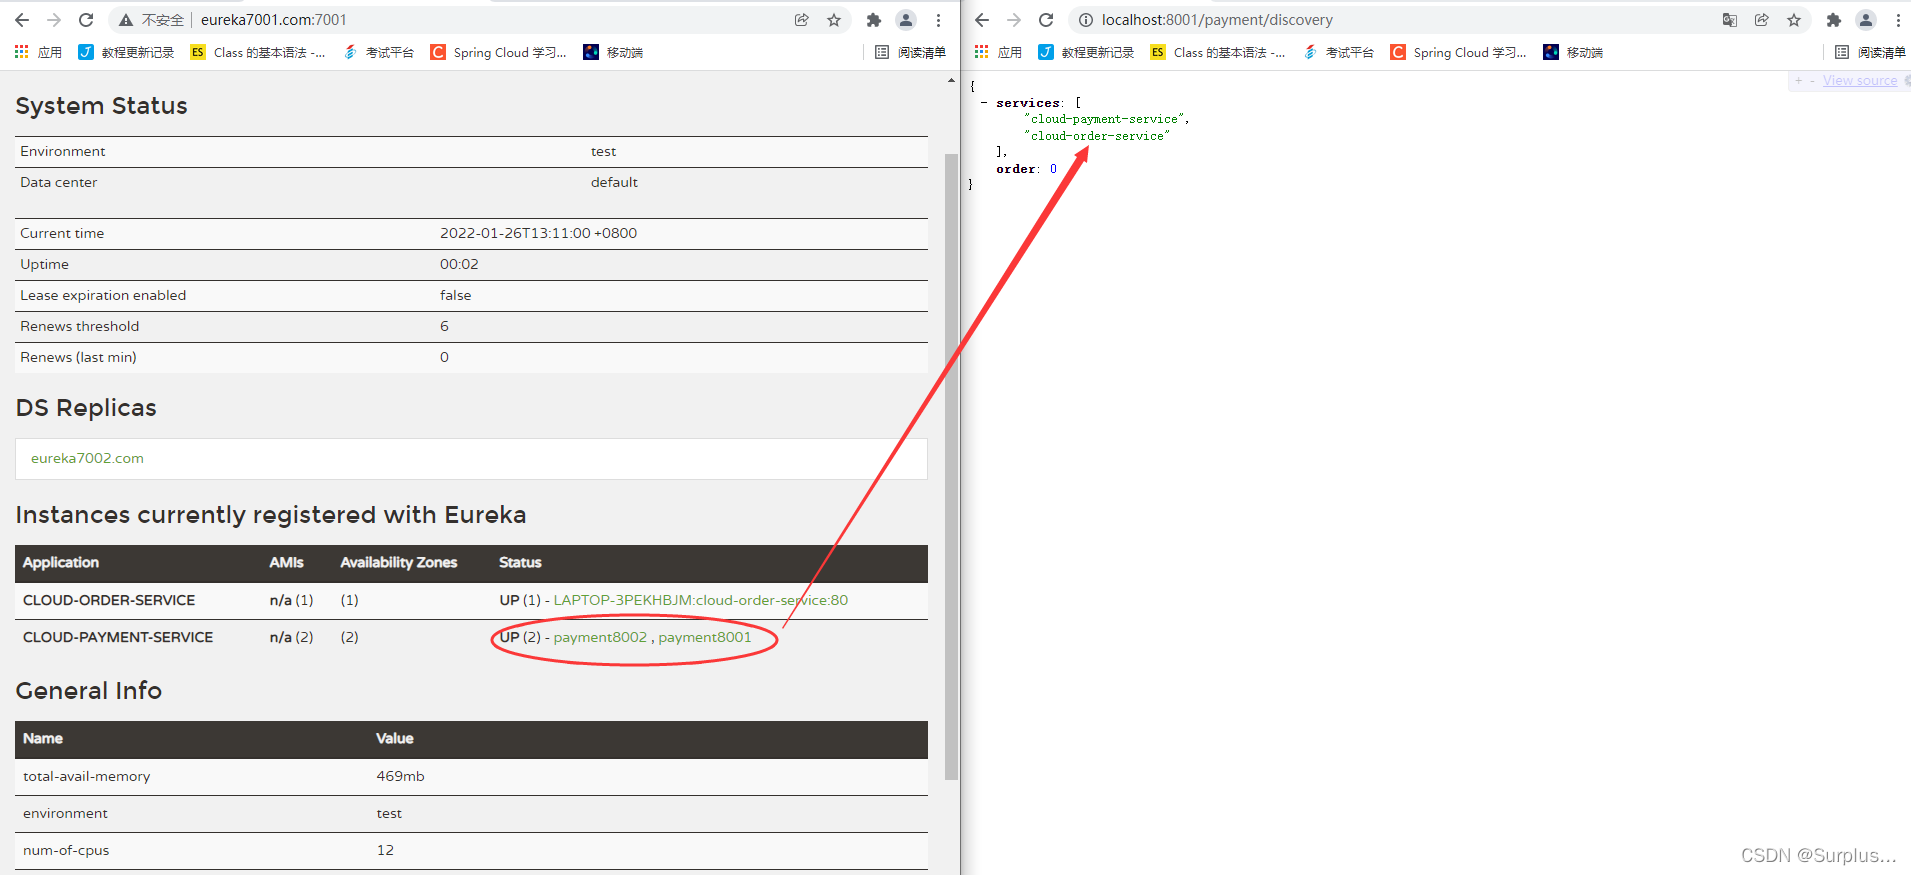Click the not-secure warning icon in left address bar
Viewport: 1911px width, 875px height.
[x=126, y=20]
